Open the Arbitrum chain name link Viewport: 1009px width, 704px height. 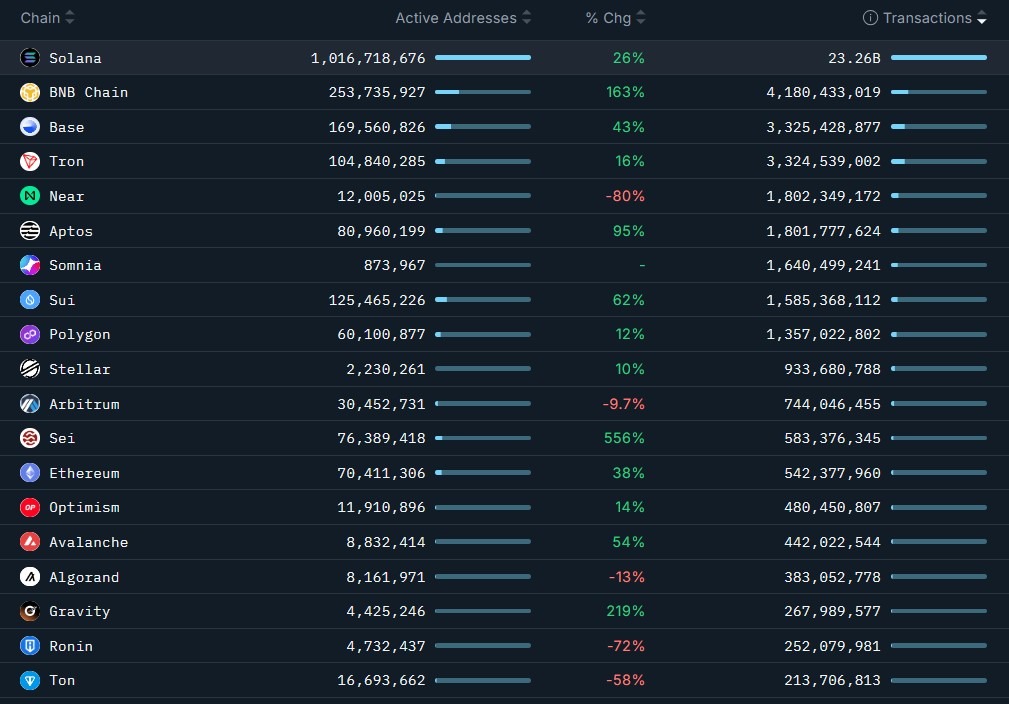pos(84,404)
